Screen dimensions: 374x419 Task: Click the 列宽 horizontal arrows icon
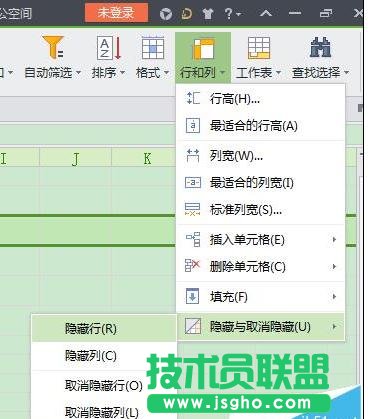[193, 155]
